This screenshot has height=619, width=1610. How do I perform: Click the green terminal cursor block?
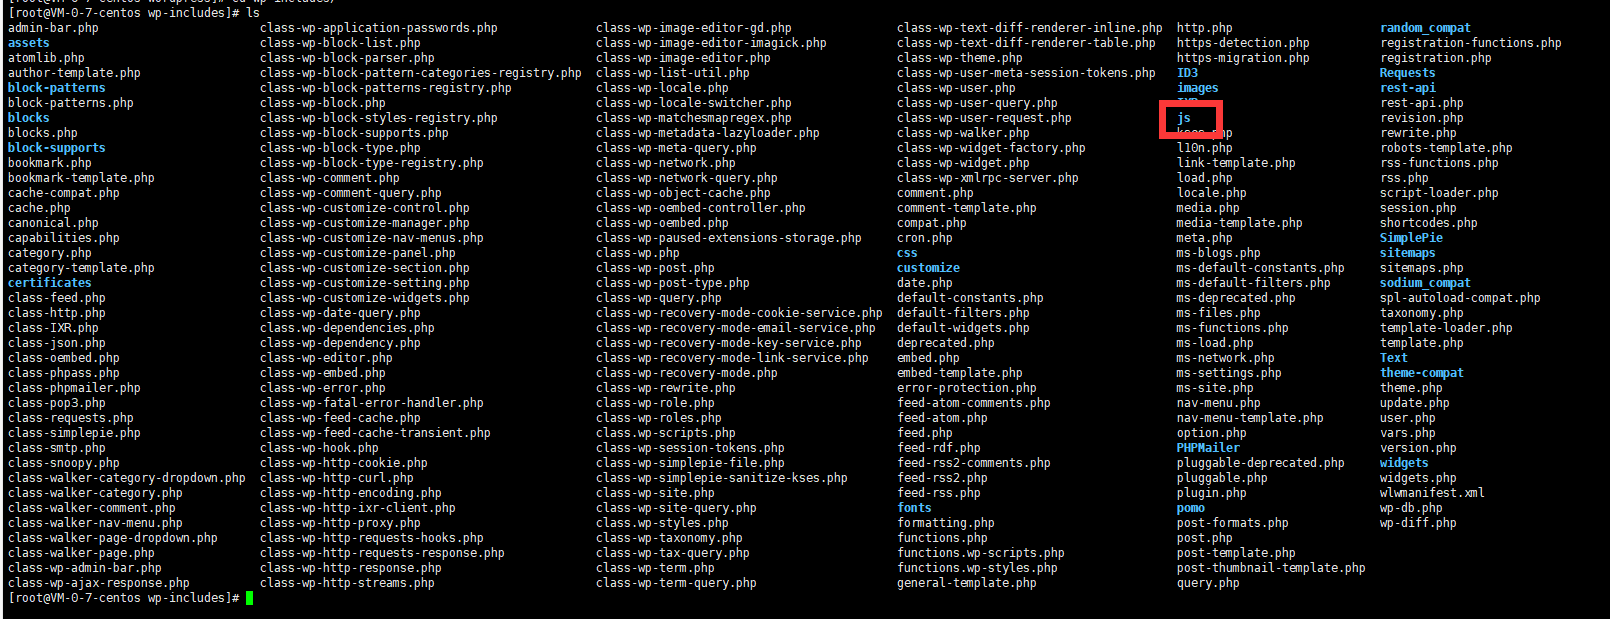point(249,598)
